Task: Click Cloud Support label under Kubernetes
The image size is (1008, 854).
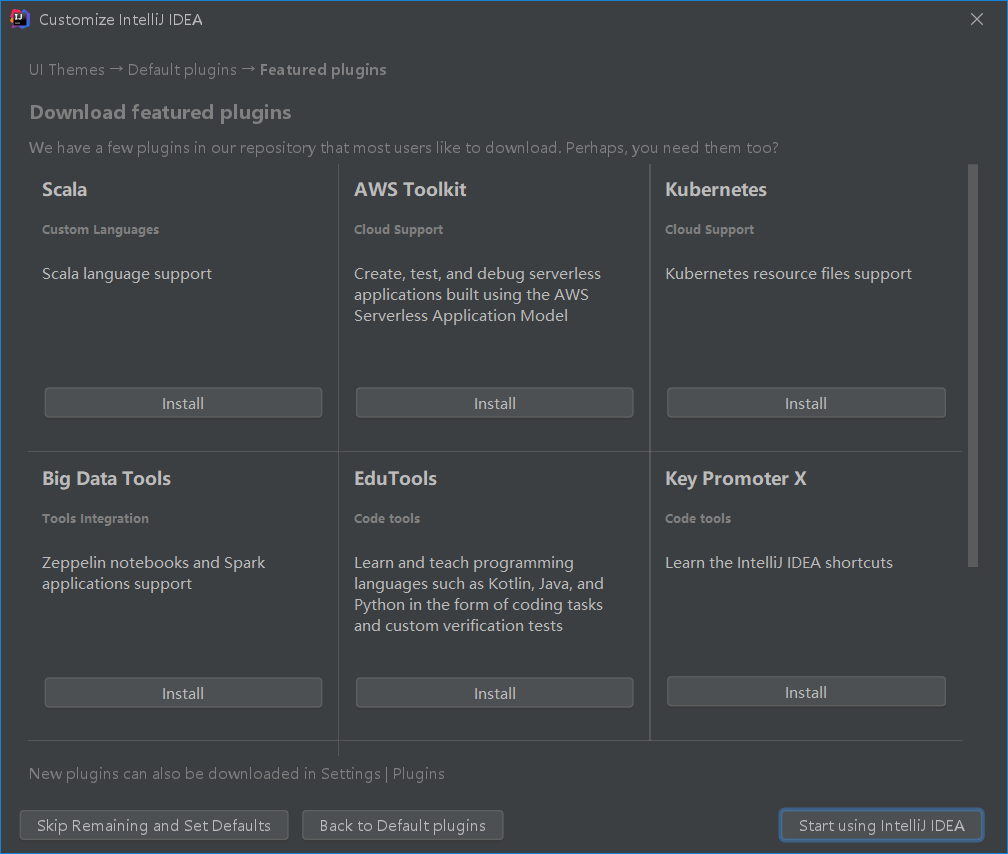Action: (x=710, y=230)
